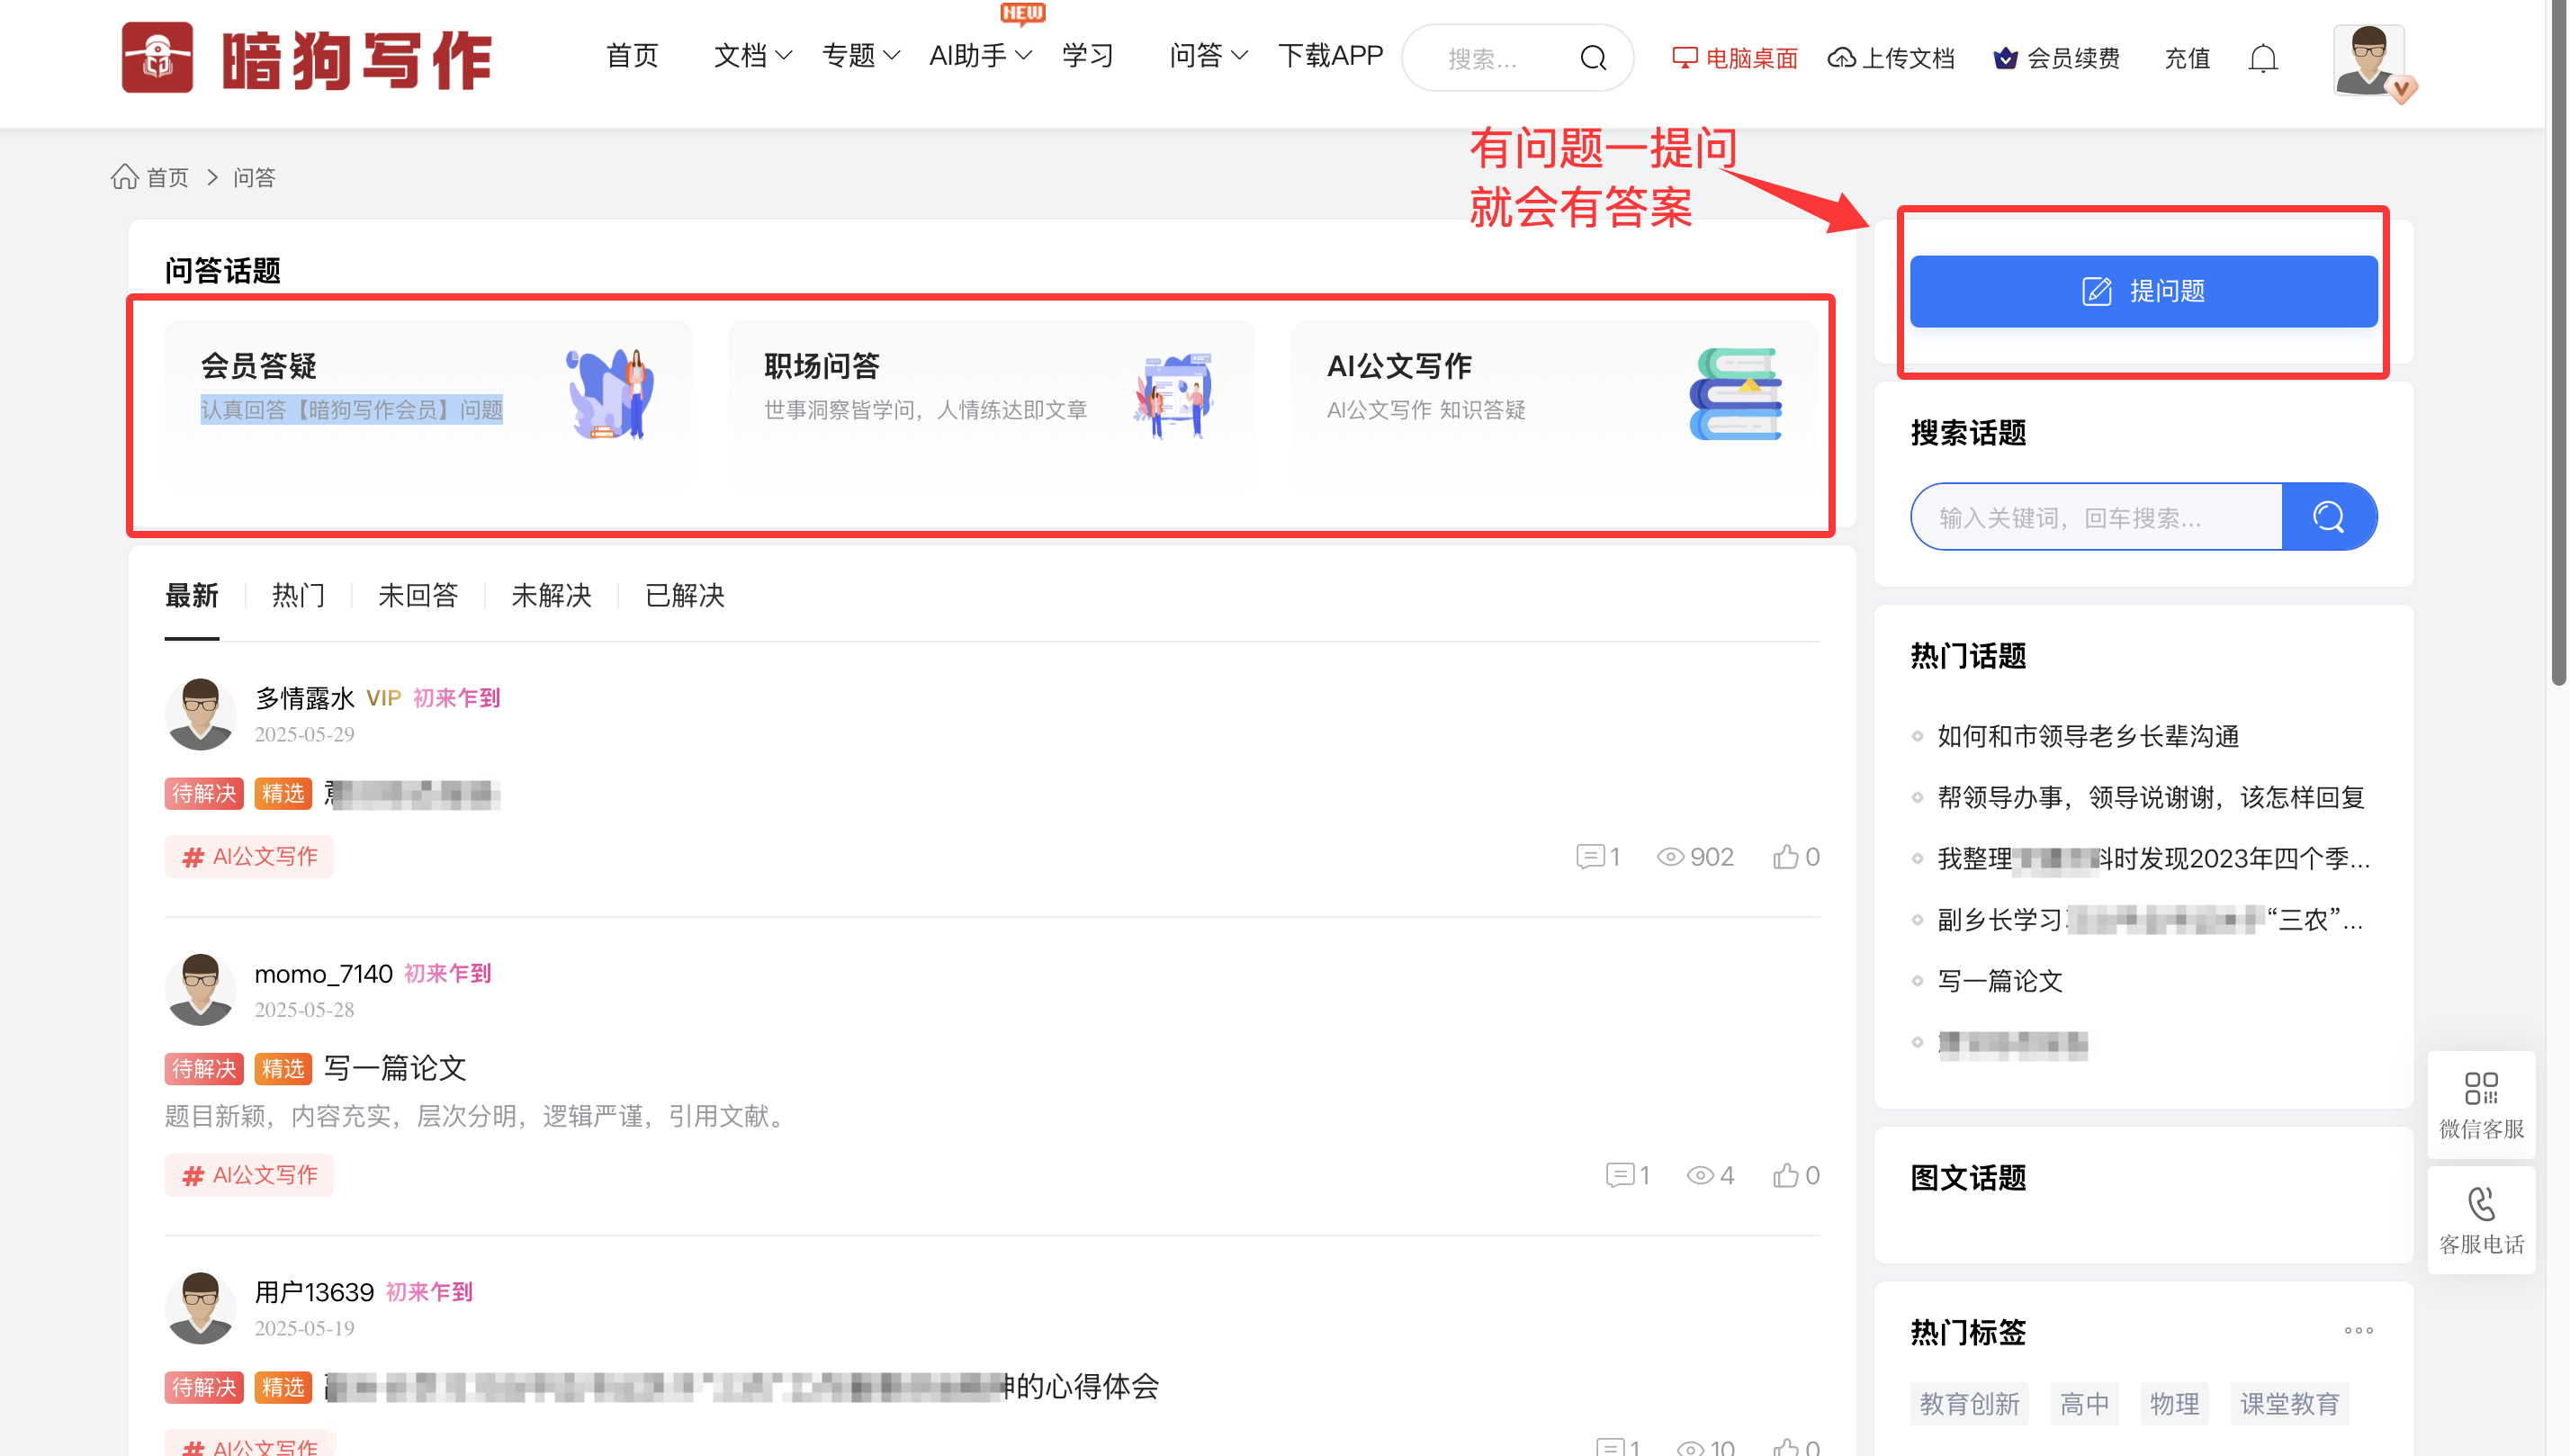The image size is (2570, 1456).
Task: Click the 电脑桌面 monitor icon
Action: coord(1685,58)
